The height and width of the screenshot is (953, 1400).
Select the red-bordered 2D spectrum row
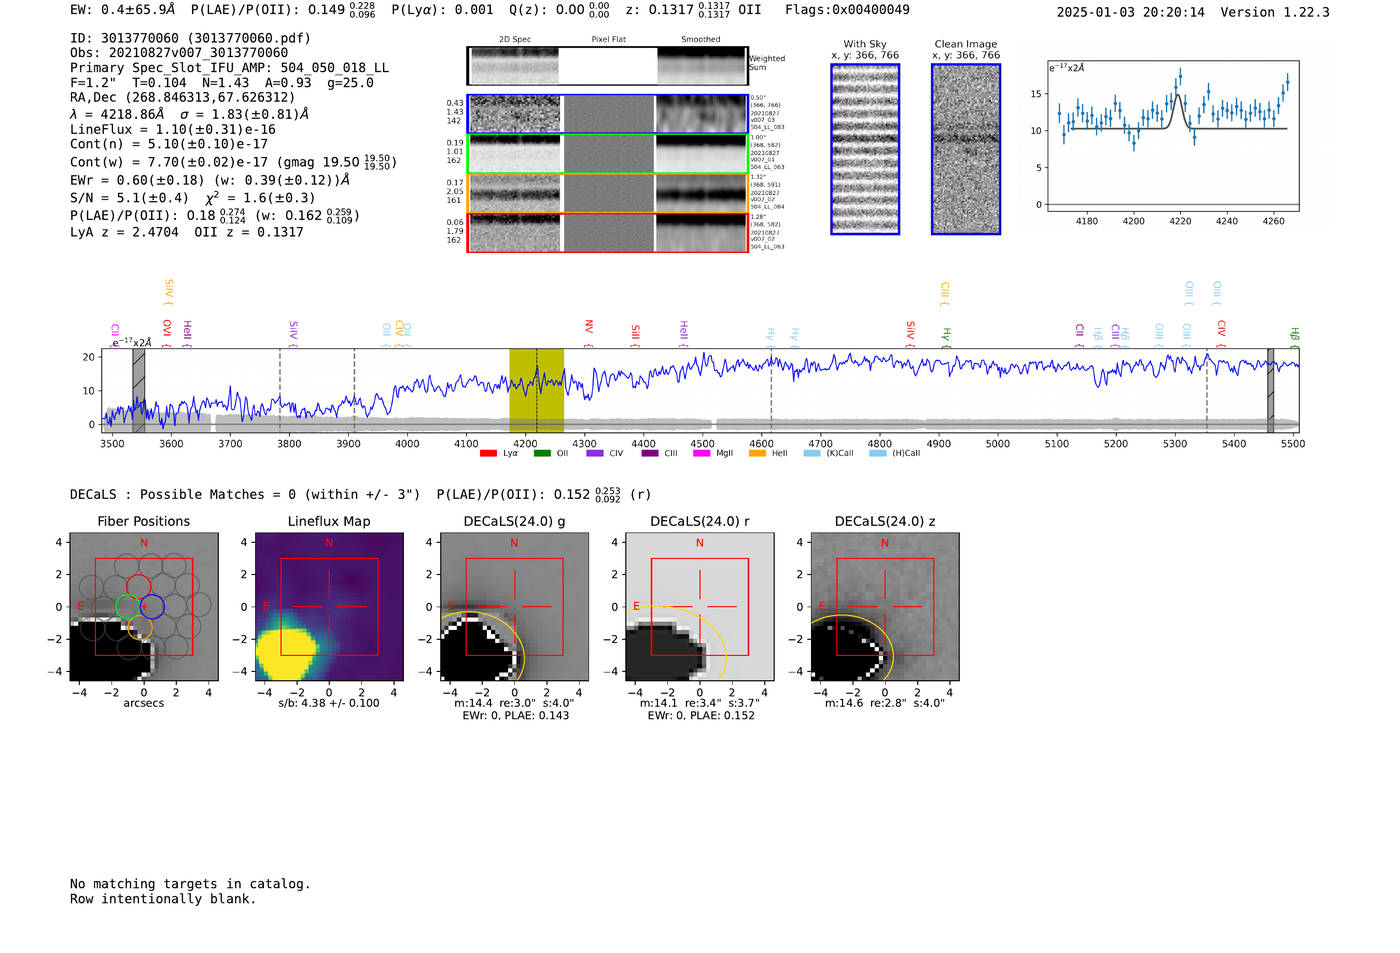pyautogui.click(x=607, y=233)
